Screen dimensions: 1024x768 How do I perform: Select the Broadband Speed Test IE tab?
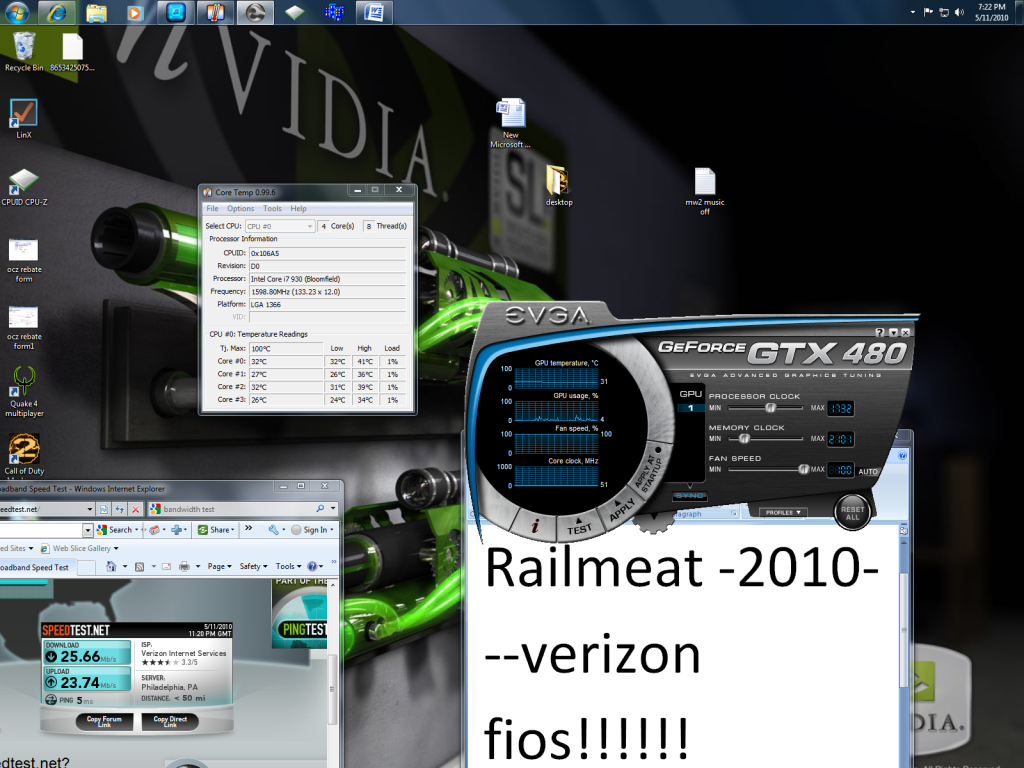pyautogui.click(x=37, y=568)
